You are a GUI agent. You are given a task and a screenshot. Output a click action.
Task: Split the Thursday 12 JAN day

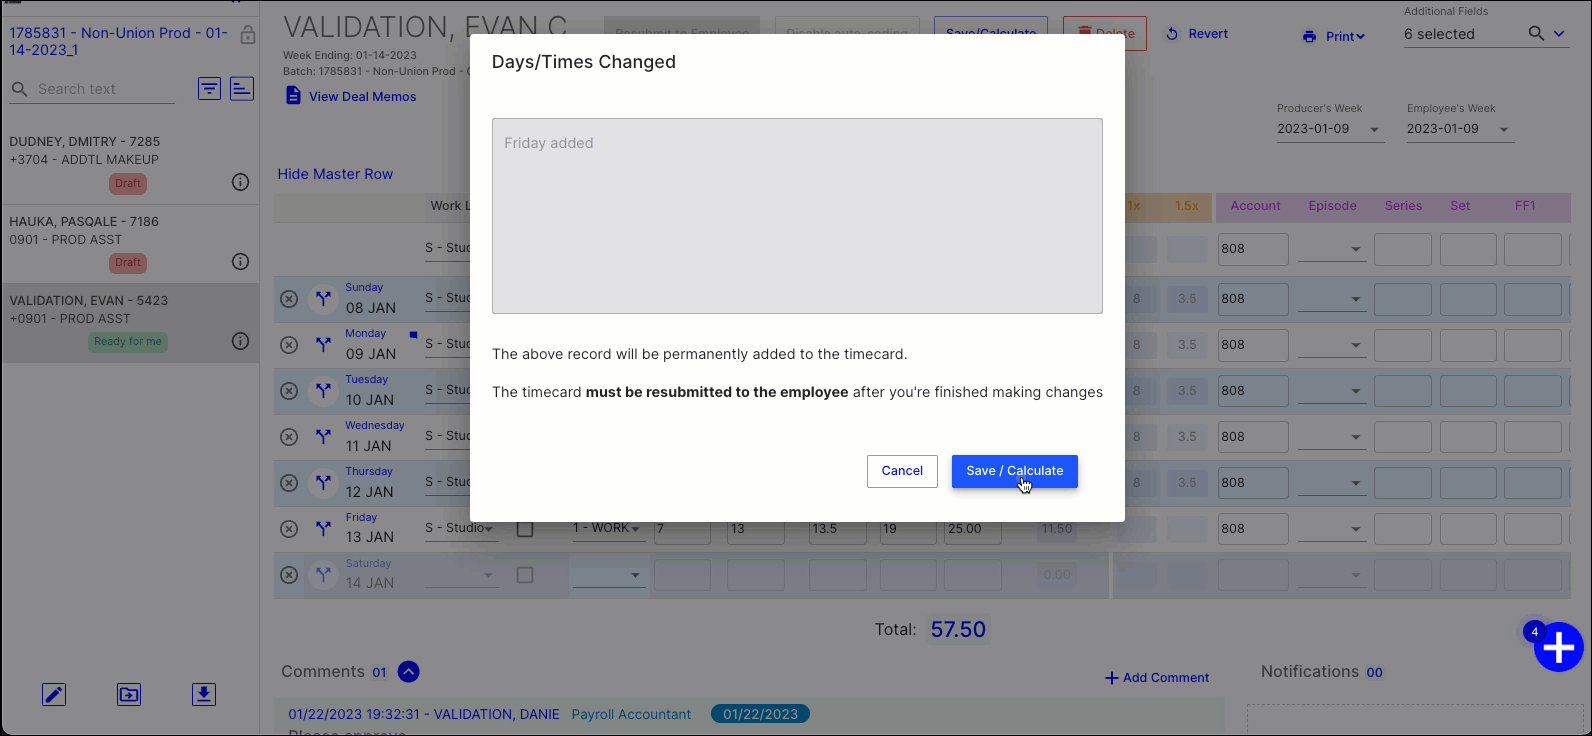coord(323,483)
